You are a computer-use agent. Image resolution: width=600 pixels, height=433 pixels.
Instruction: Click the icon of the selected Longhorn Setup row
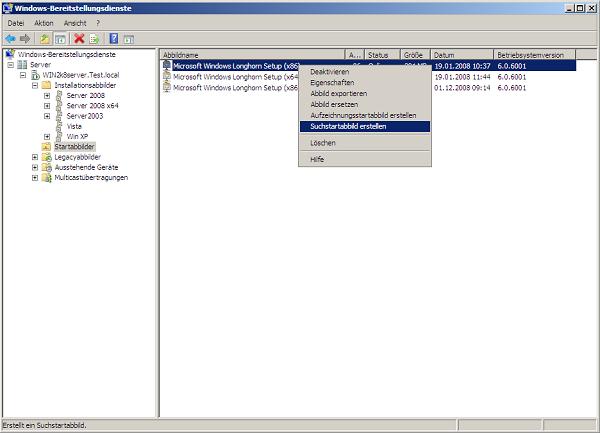167,65
